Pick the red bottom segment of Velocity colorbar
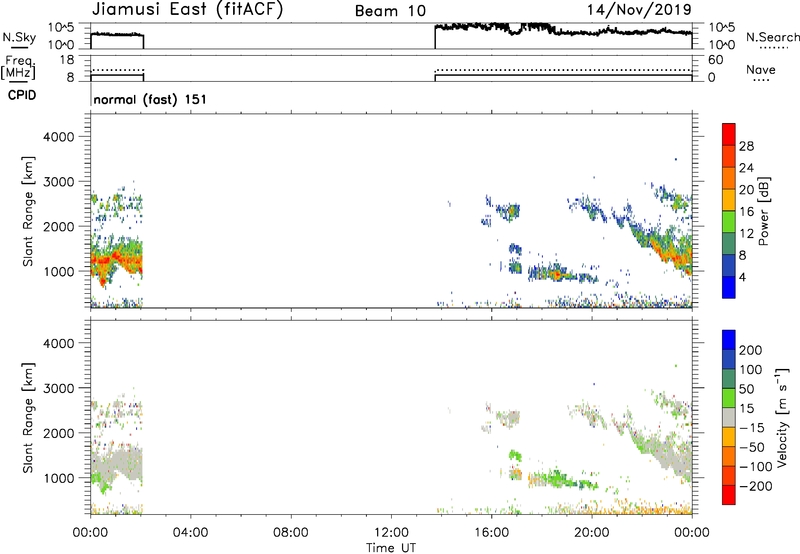Viewport: 800px width, 554px height. click(729, 495)
